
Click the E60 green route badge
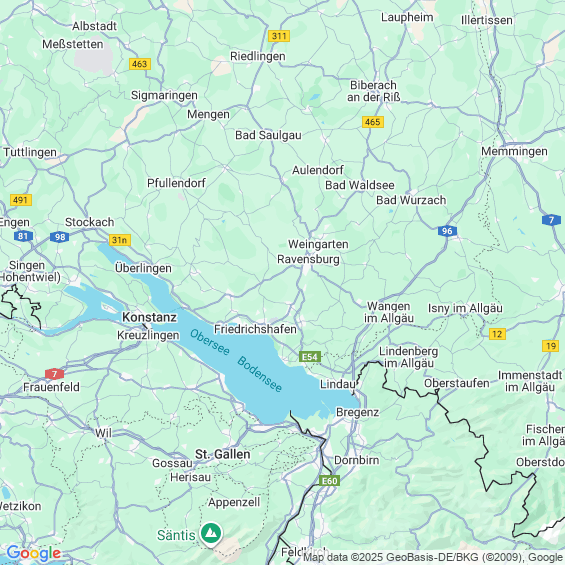[329, 481]
